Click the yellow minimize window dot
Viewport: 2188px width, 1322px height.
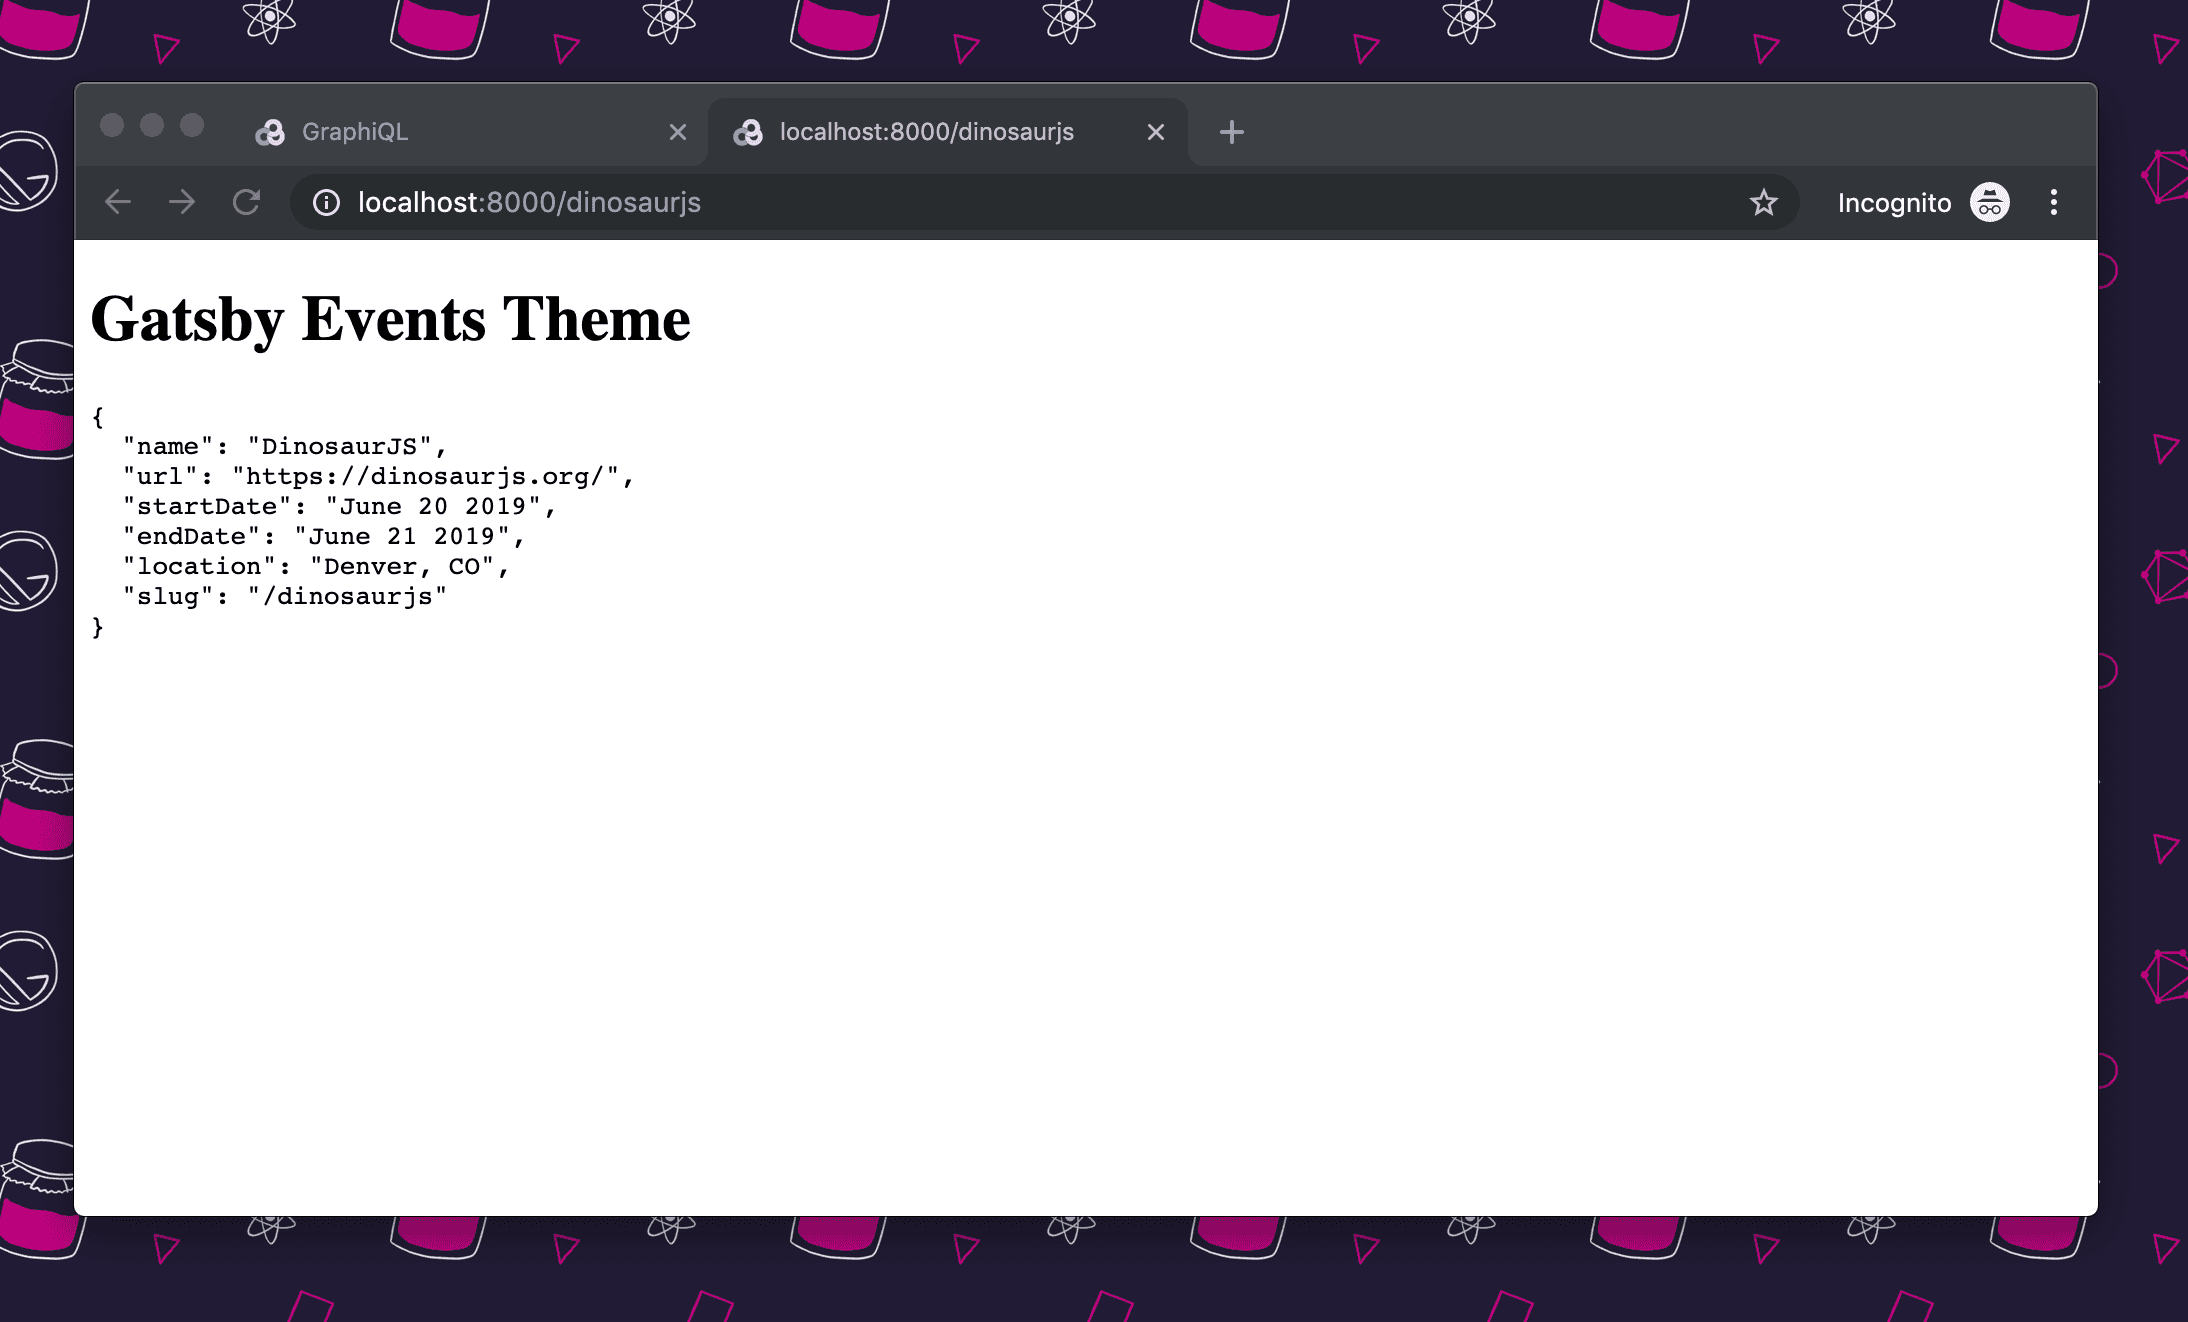click(152, 125)
